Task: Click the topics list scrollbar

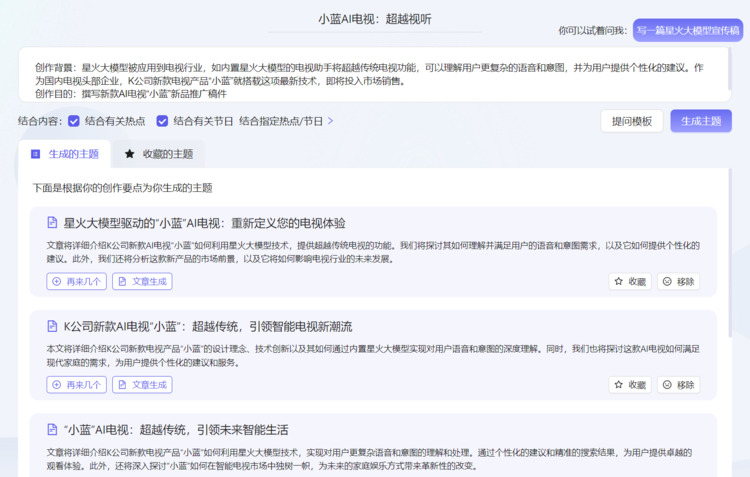Action: tap(730, 253)
